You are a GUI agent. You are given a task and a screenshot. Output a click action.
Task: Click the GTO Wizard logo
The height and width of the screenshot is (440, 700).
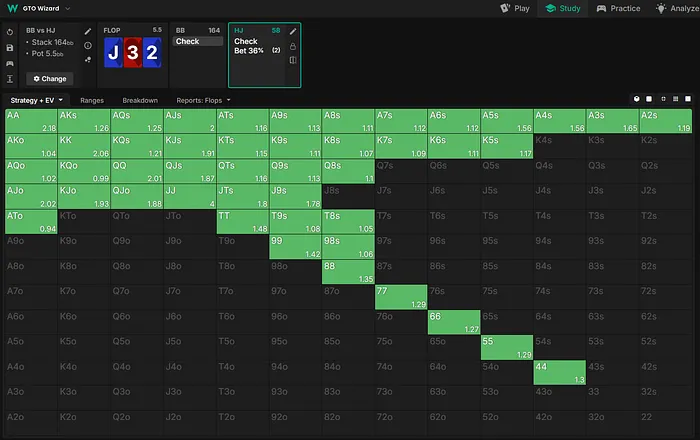coord(11,8)
